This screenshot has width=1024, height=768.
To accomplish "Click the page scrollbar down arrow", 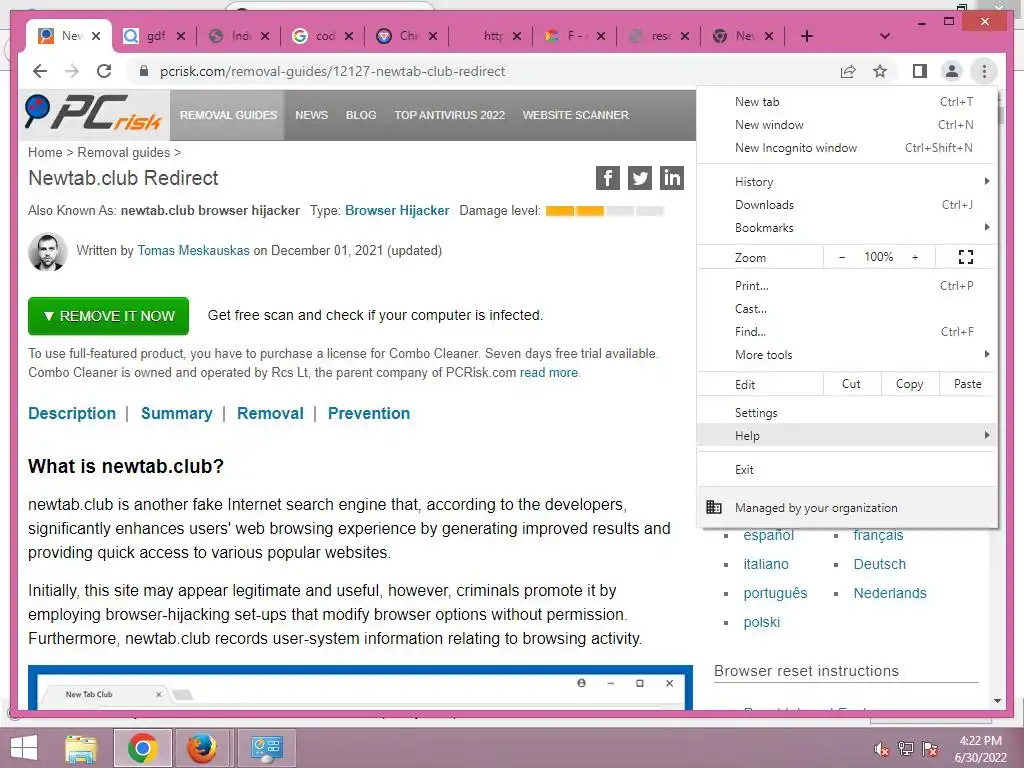I will point(997,701).
